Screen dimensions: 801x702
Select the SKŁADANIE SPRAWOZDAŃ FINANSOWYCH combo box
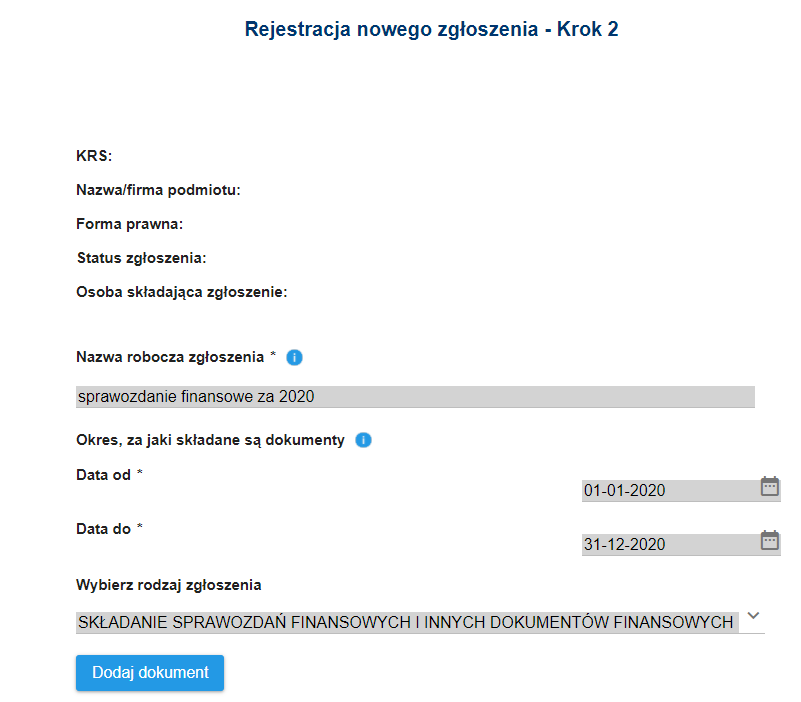pos(405,623)
